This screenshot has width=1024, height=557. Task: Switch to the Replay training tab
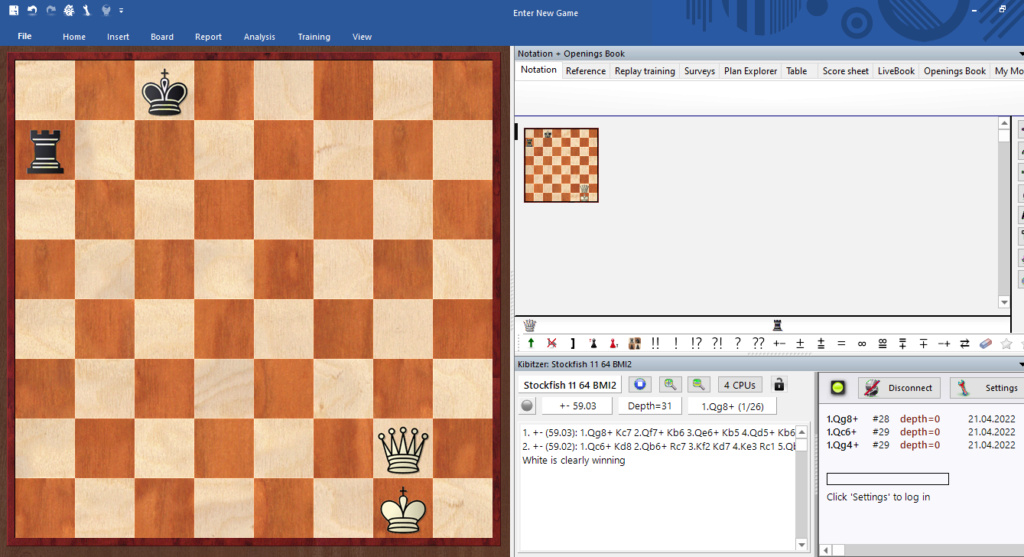tap(645, 71)
